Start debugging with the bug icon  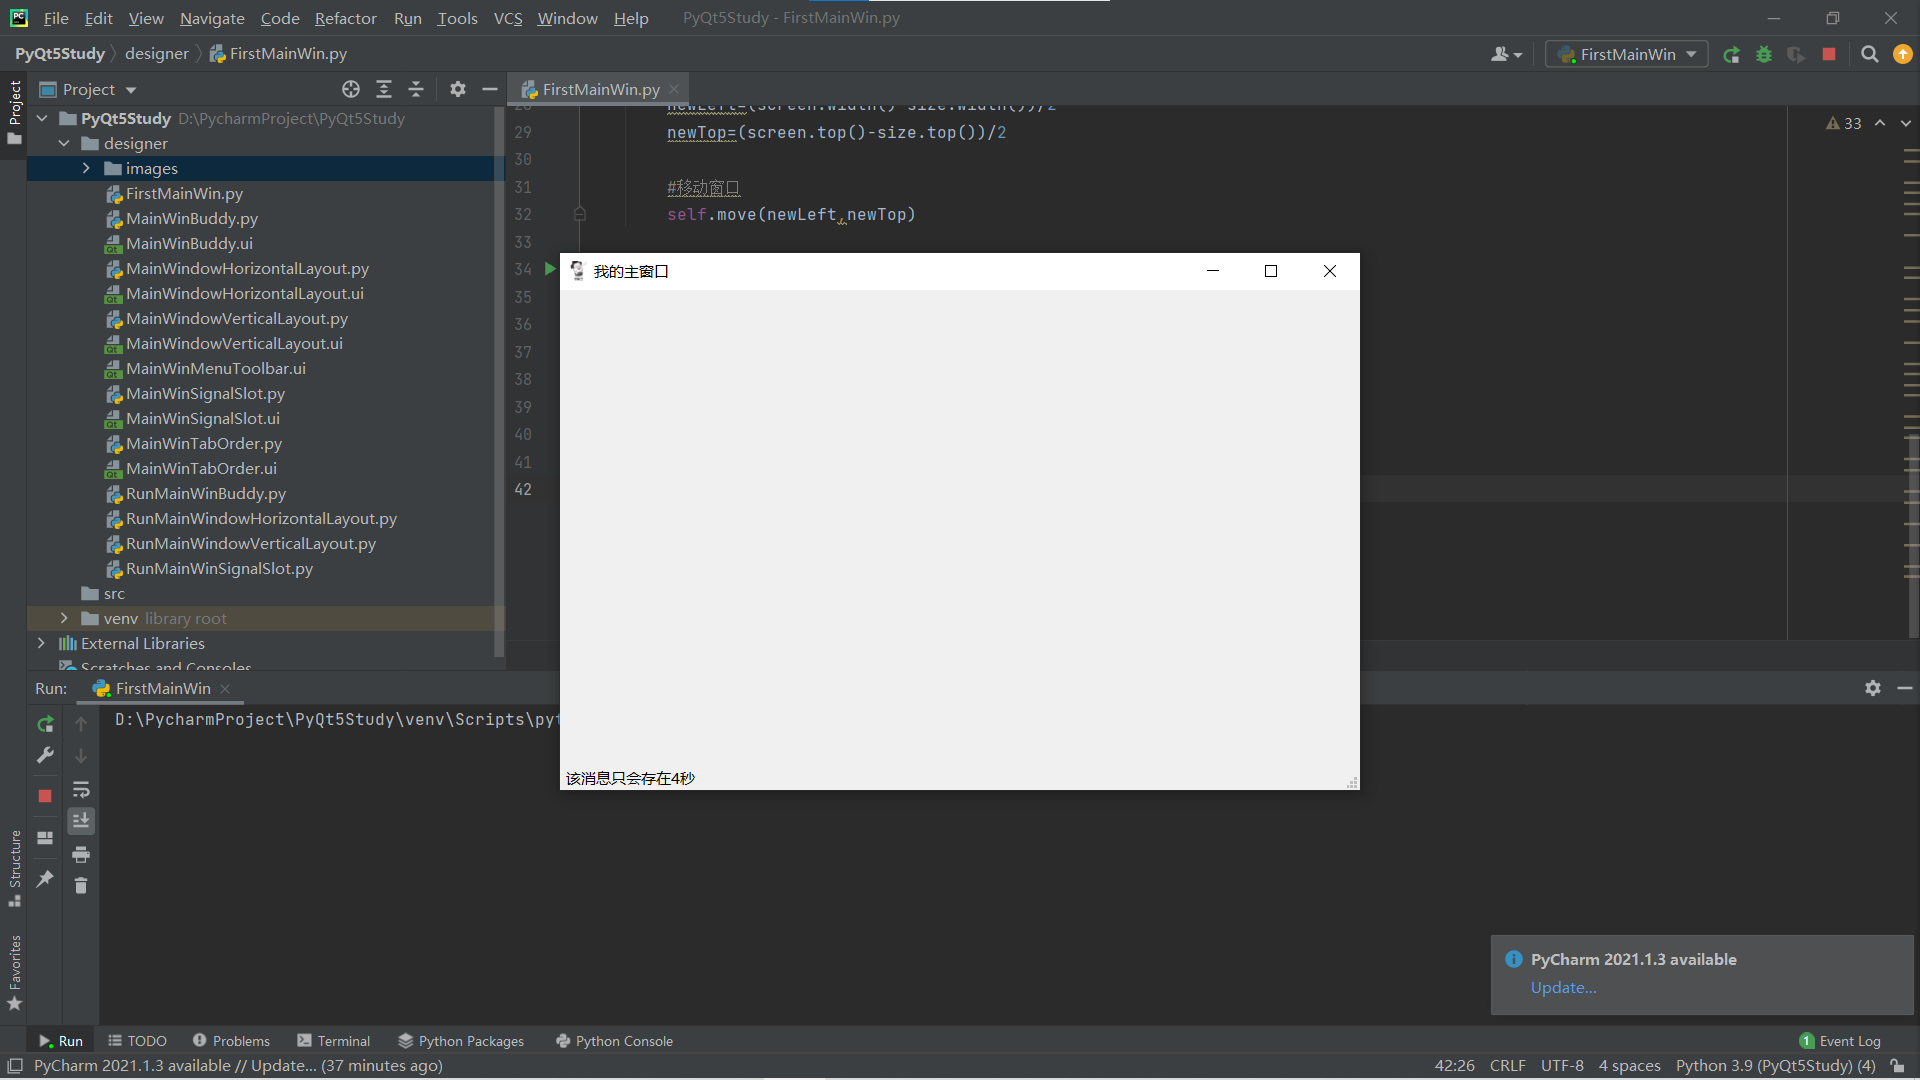pos(1764,55)
